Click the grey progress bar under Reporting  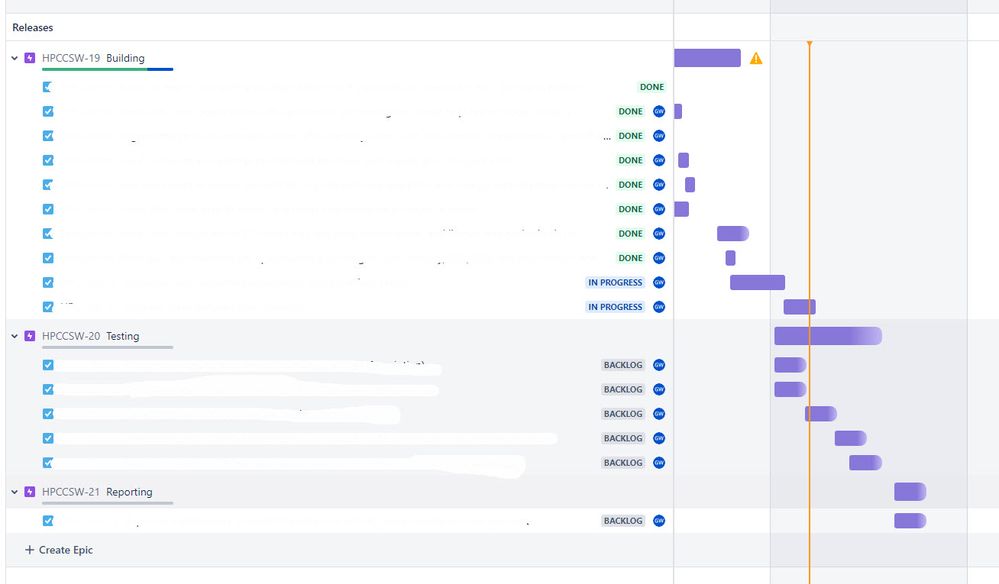coord(108,503)
